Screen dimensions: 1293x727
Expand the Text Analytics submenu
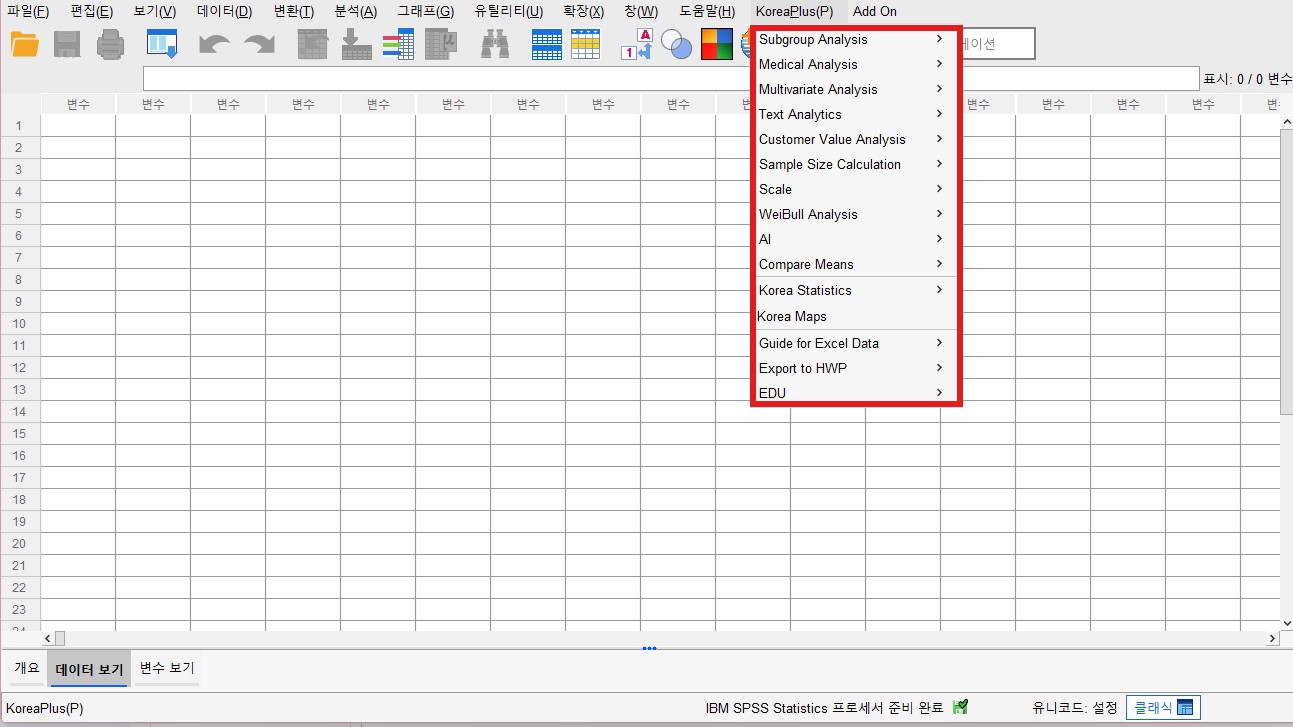coord(854,114)
